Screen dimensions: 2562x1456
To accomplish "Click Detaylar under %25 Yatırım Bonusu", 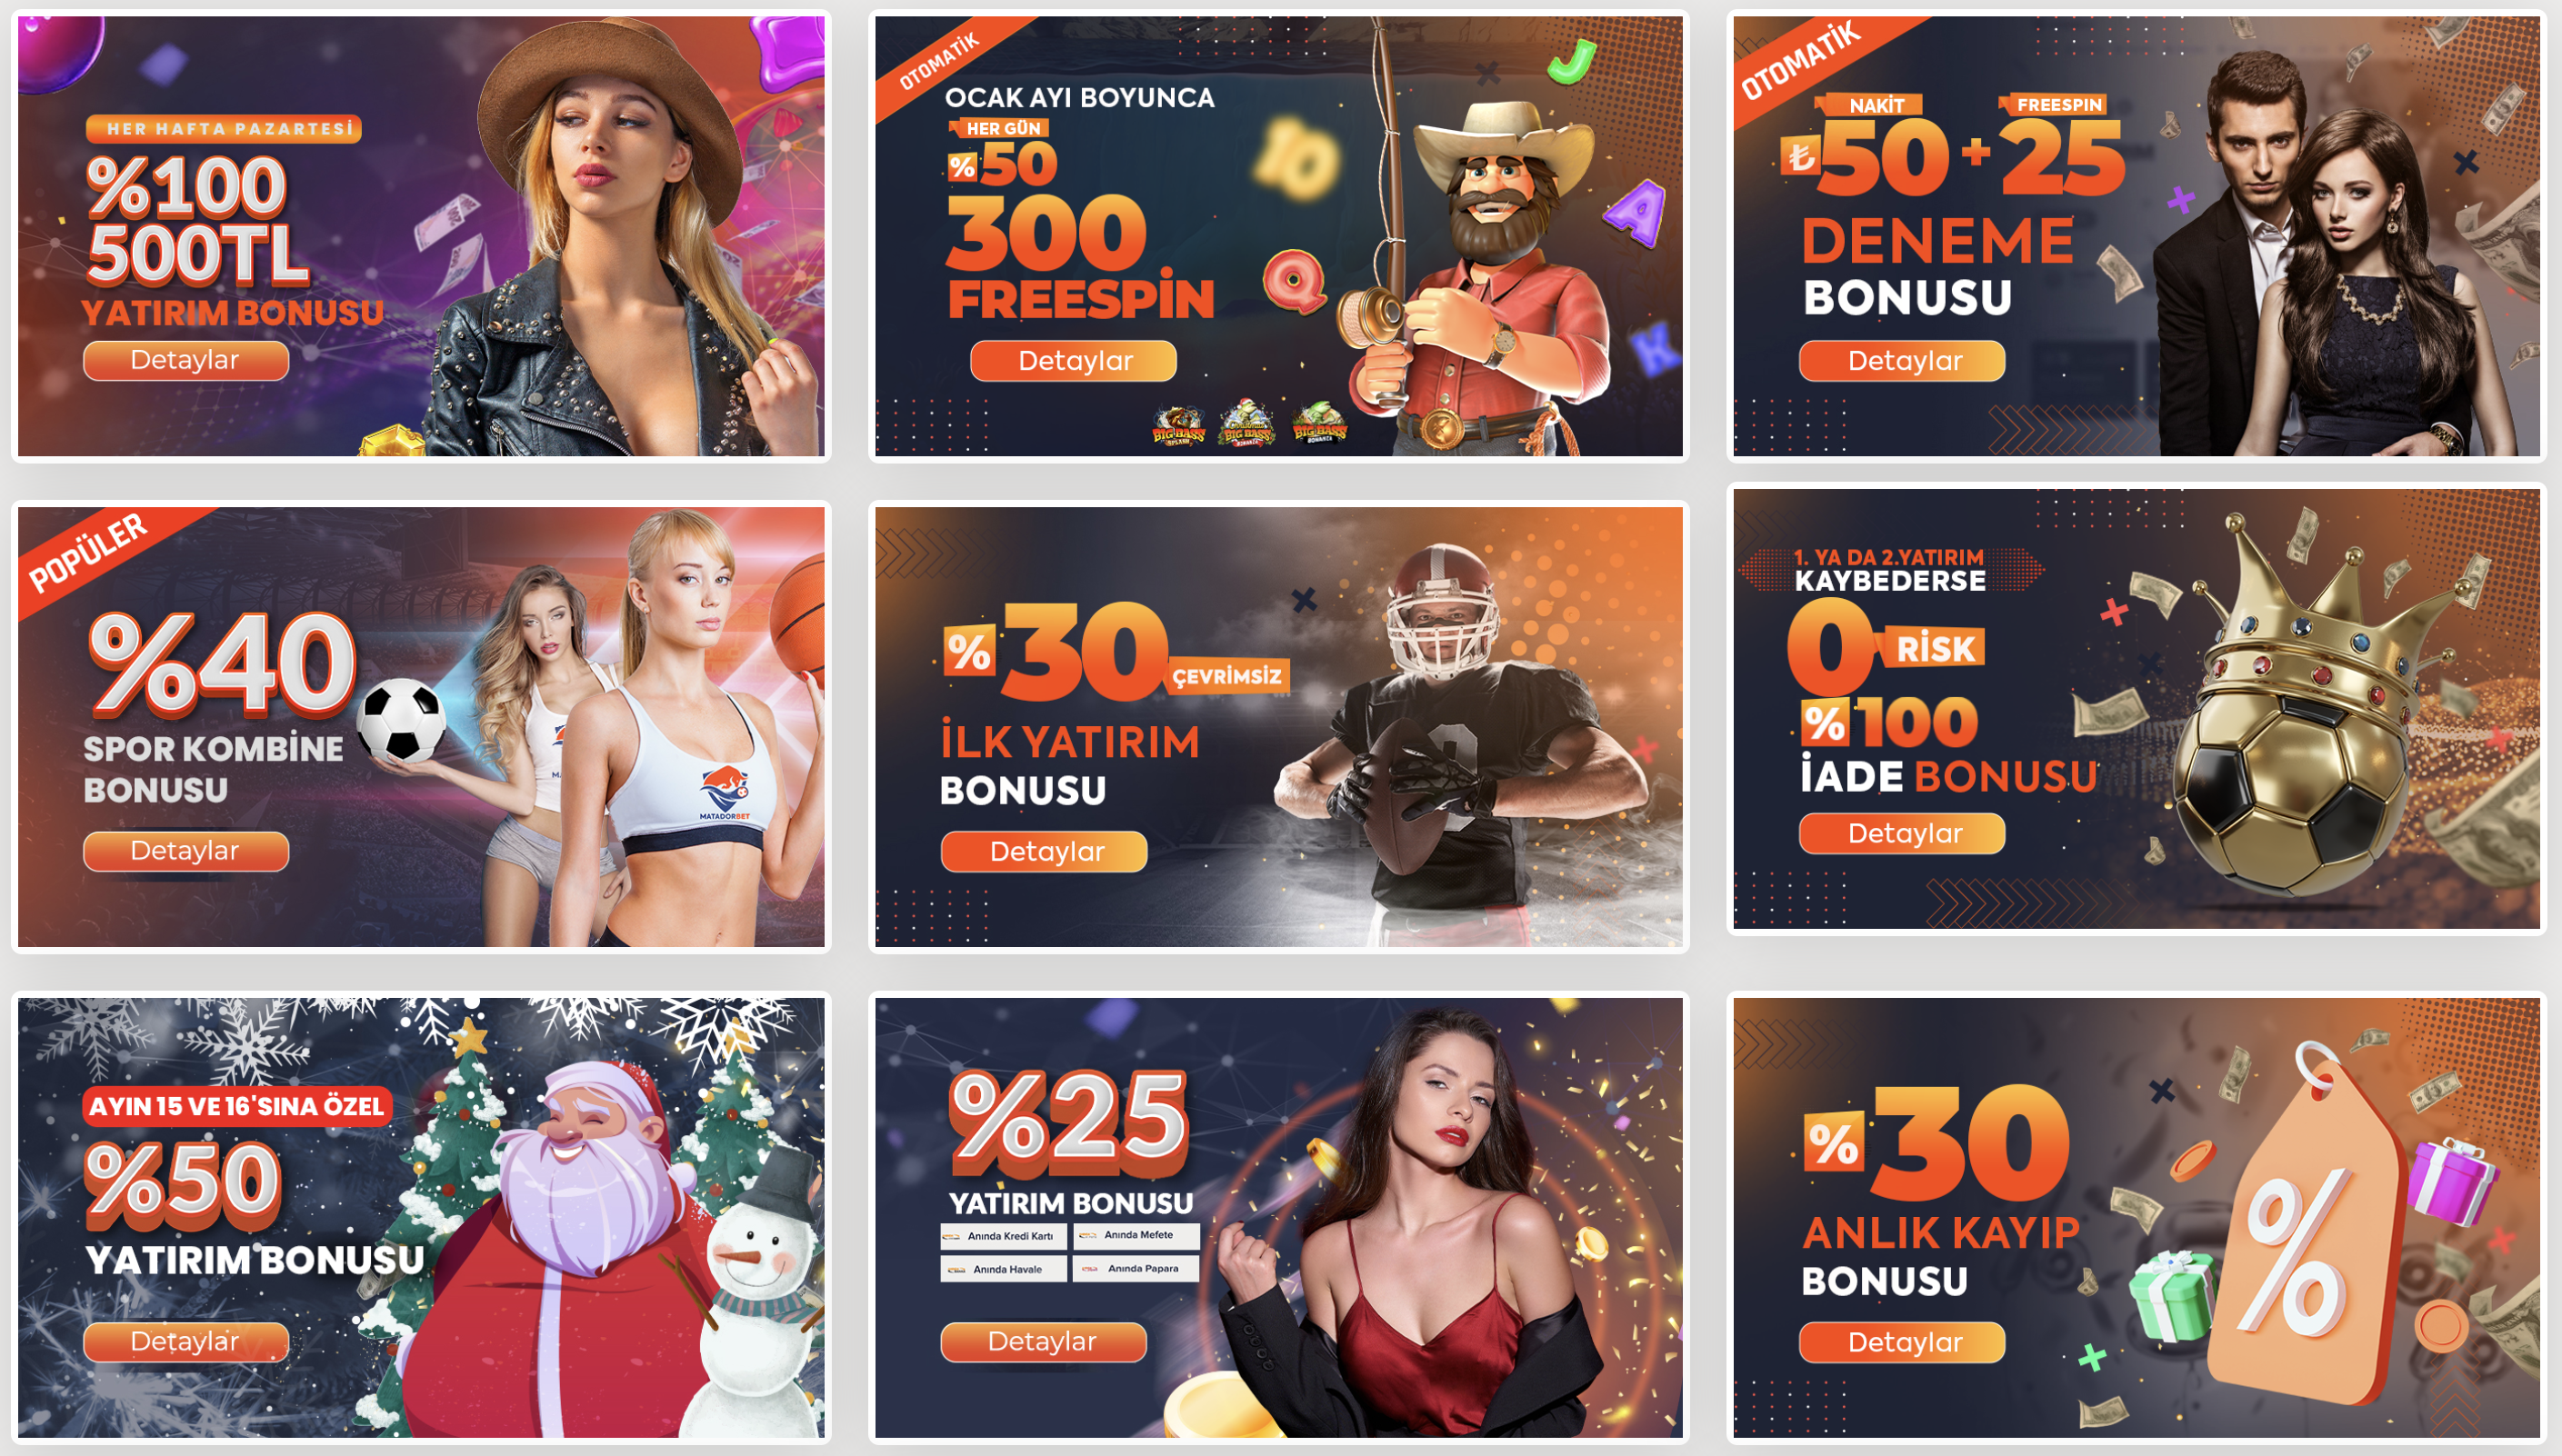I will (1044, 1342).
